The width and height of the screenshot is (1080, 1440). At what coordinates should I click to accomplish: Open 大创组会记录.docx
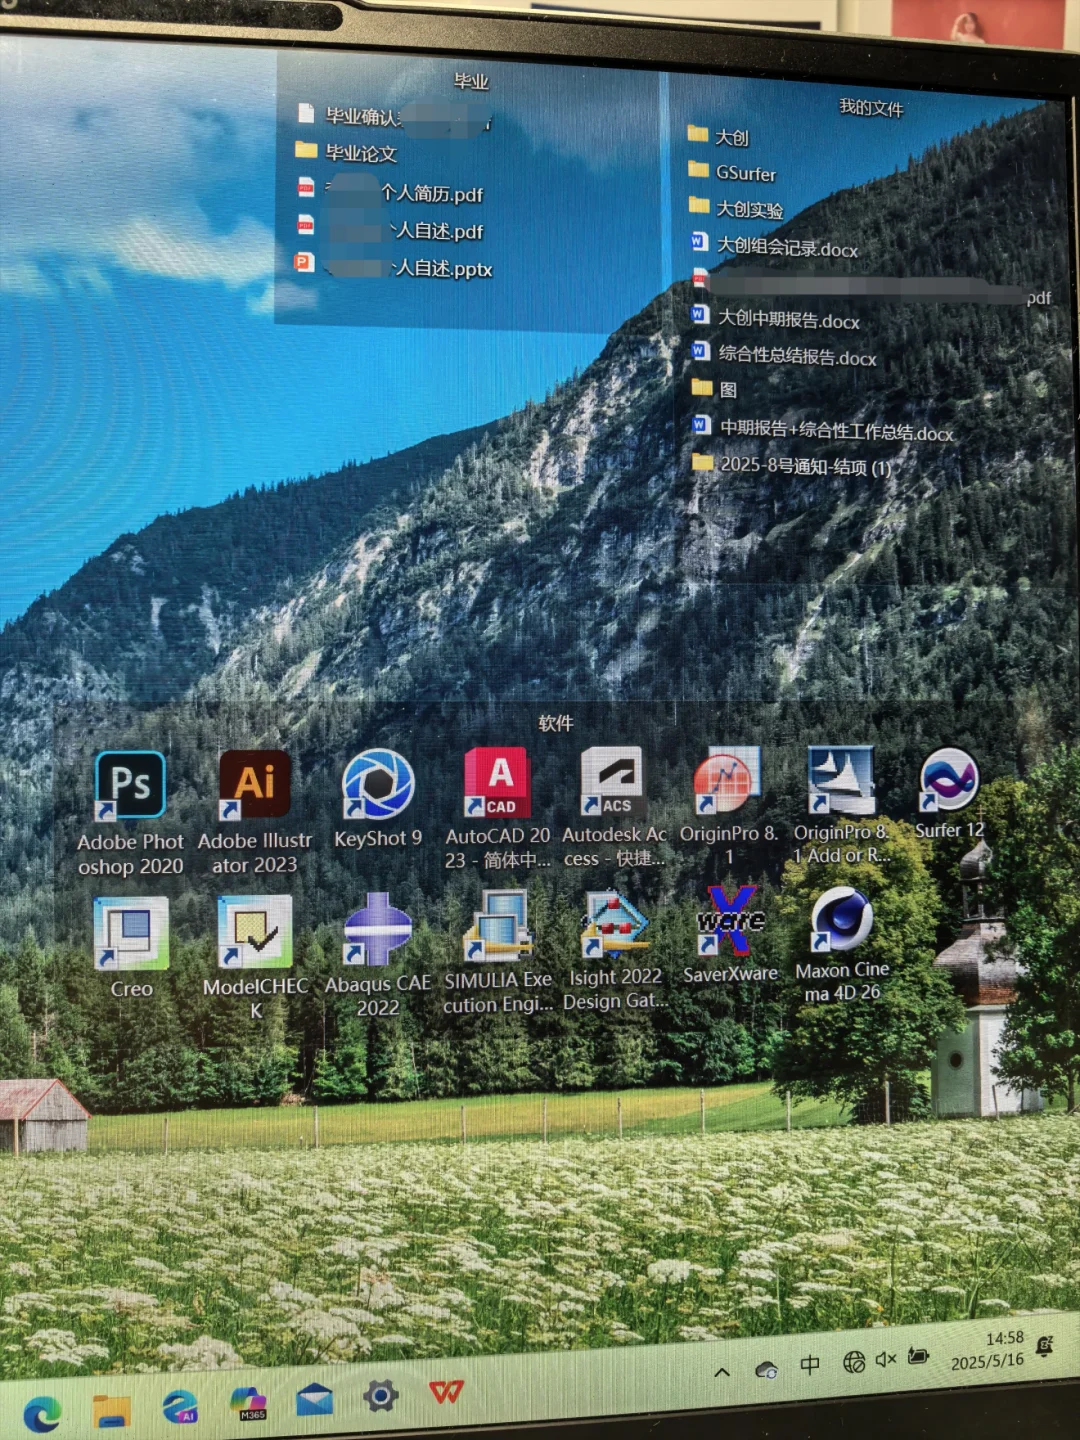tap(775, 246)
